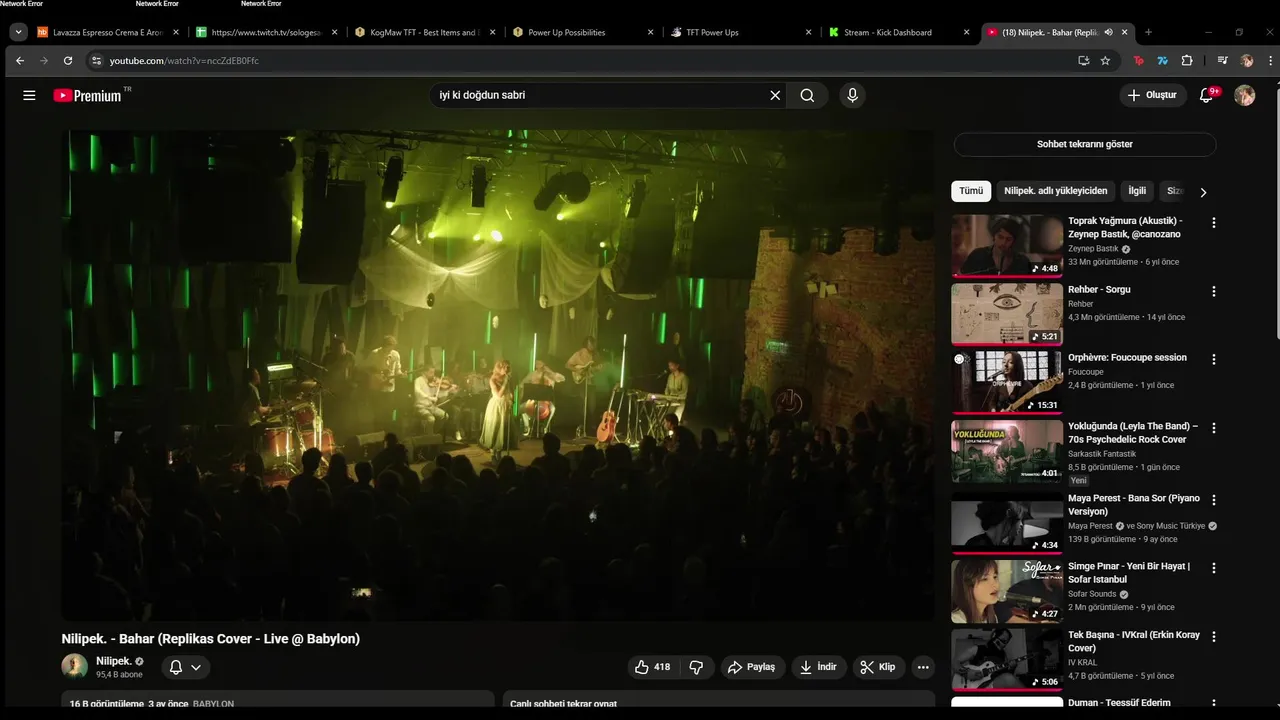Go back in browser history
This screenshot has width=1280, height=720.
pos(20,60)
